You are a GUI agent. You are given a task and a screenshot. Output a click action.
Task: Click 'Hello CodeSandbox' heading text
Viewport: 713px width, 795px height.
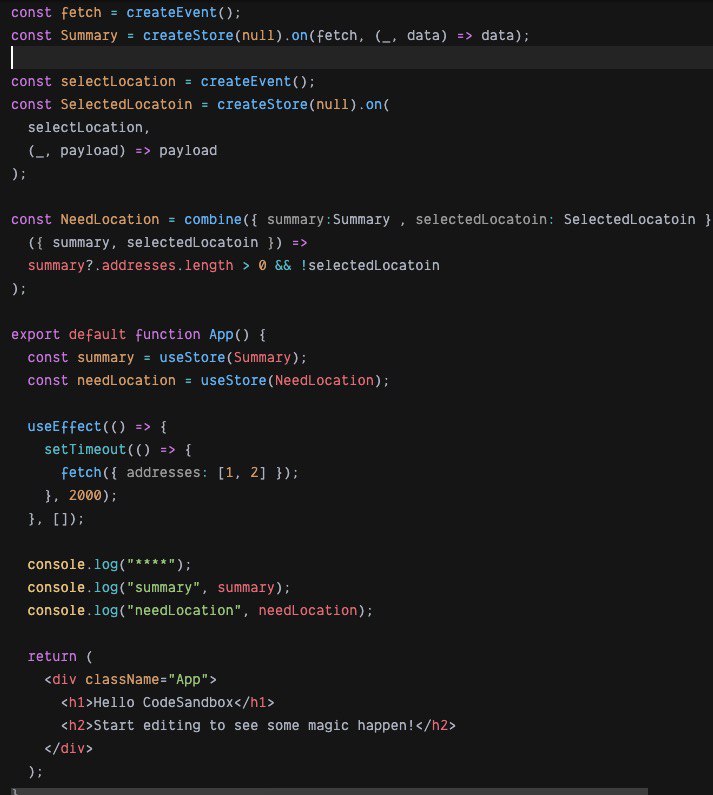tap(163, 702)
